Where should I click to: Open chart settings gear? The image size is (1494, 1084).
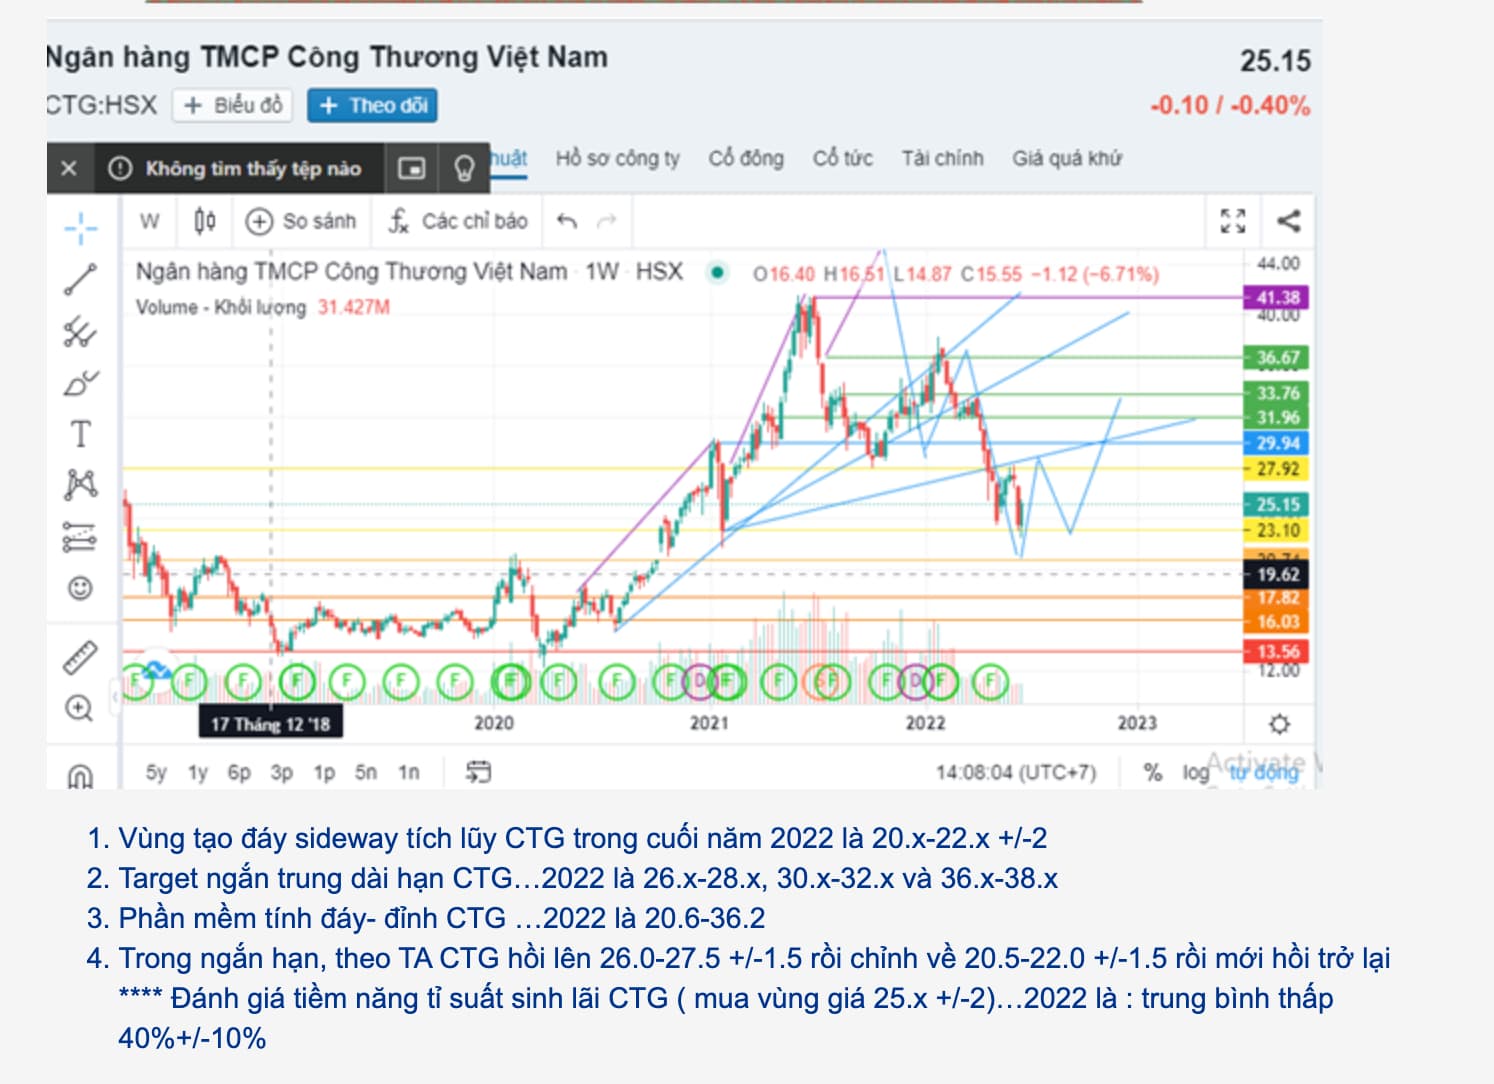(x=1279, y=723)
